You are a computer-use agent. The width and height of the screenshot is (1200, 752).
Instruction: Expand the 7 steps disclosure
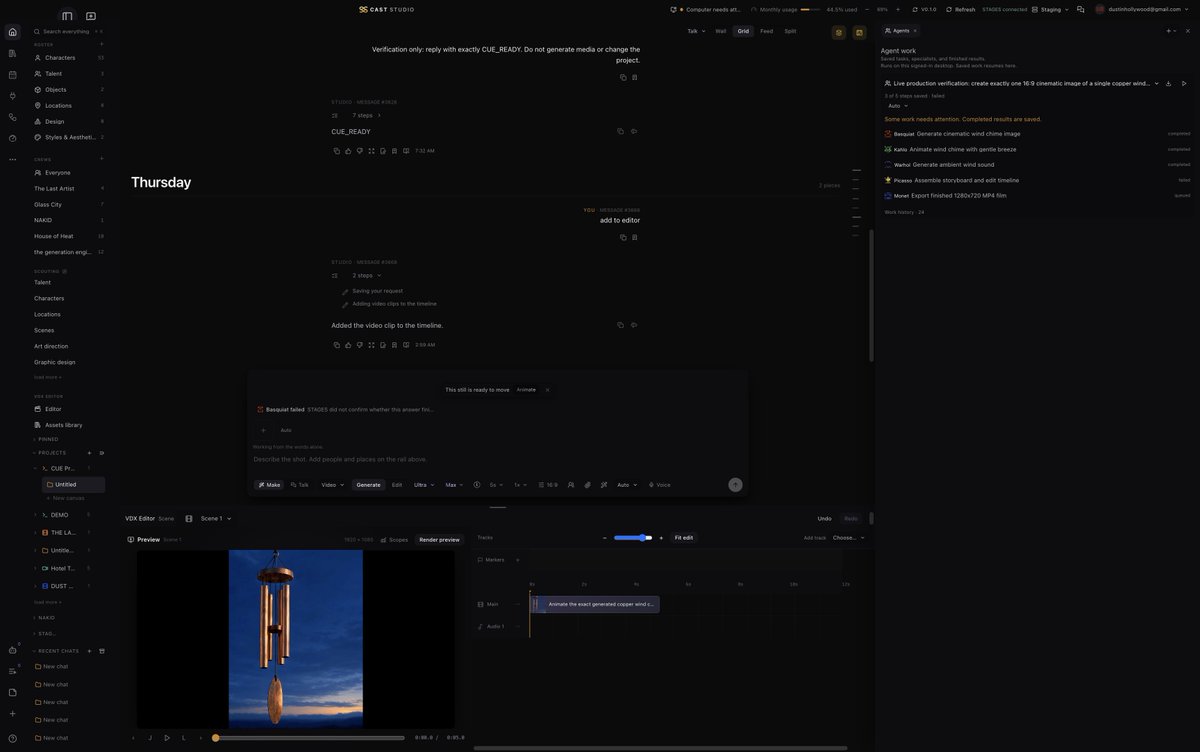coord(367,115)
